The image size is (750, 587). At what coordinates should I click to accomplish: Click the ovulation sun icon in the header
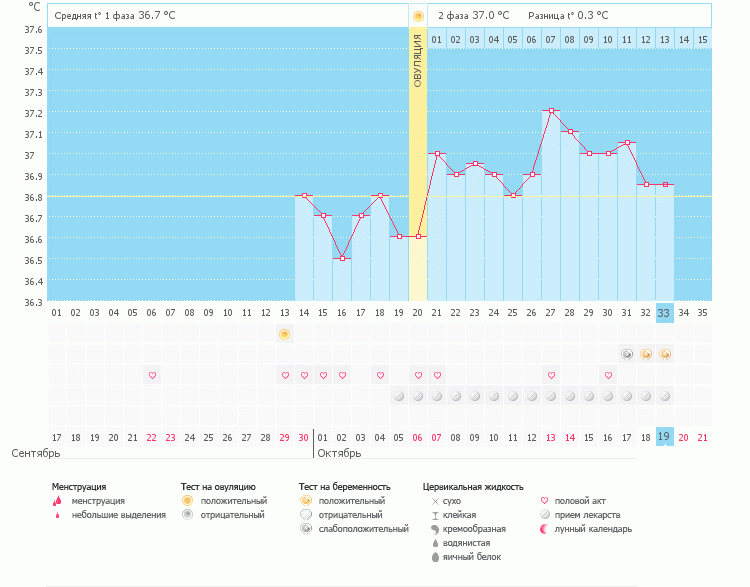click(x=418, y=16)
